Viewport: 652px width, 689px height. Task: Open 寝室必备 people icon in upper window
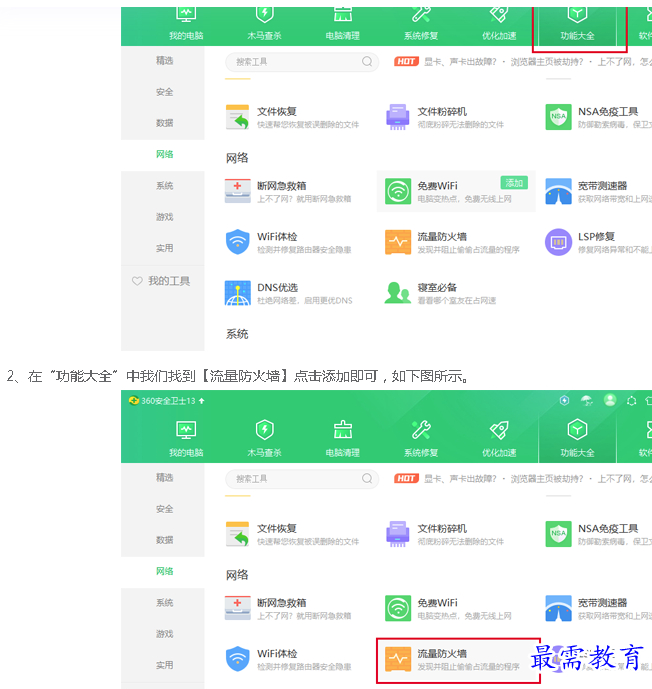tap(398, 293)
